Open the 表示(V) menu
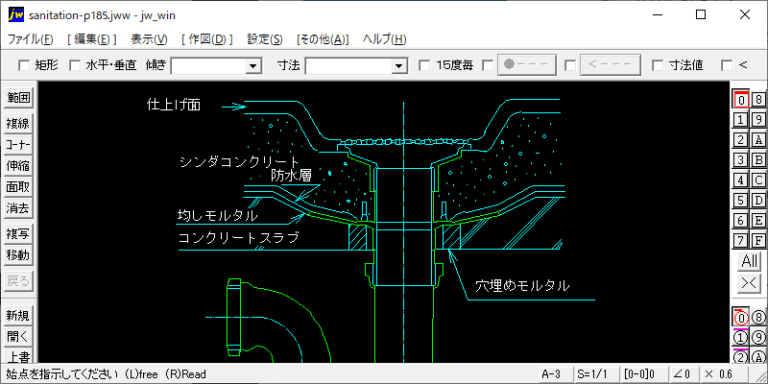The height and width of the screenshot is (384, 768). point(149,39)
